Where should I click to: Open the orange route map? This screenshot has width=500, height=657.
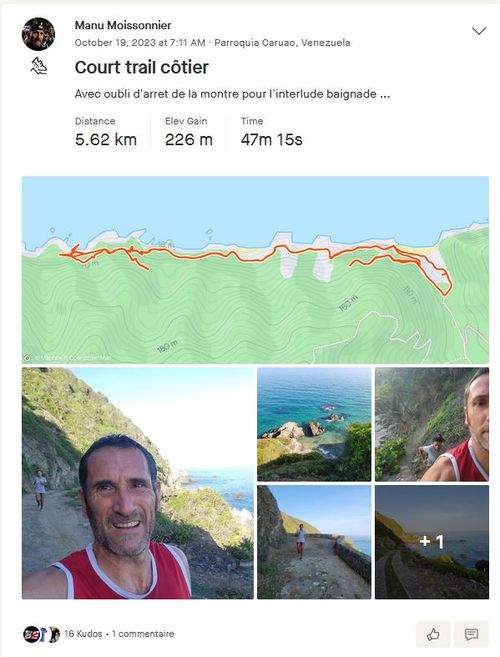pos(255,270)
